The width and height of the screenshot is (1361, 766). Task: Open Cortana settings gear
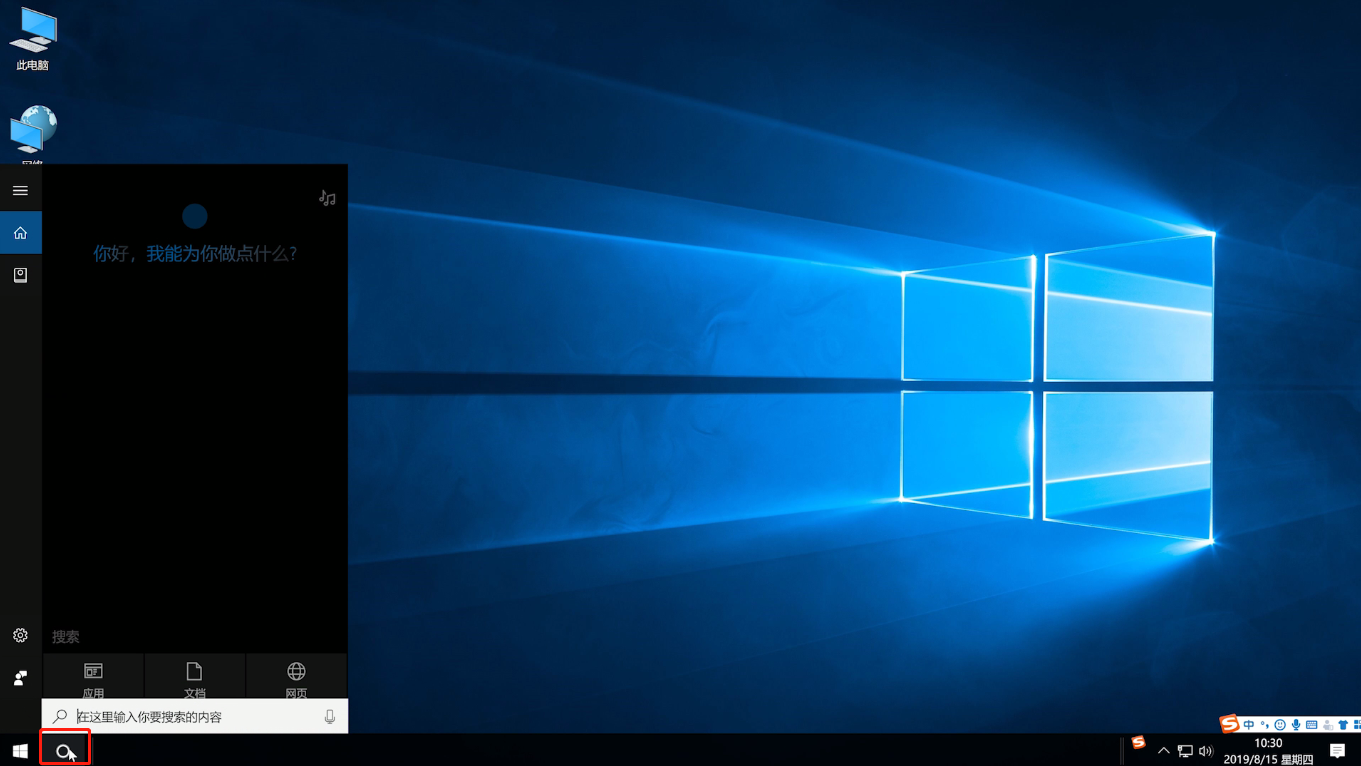(x=20, y=635)
